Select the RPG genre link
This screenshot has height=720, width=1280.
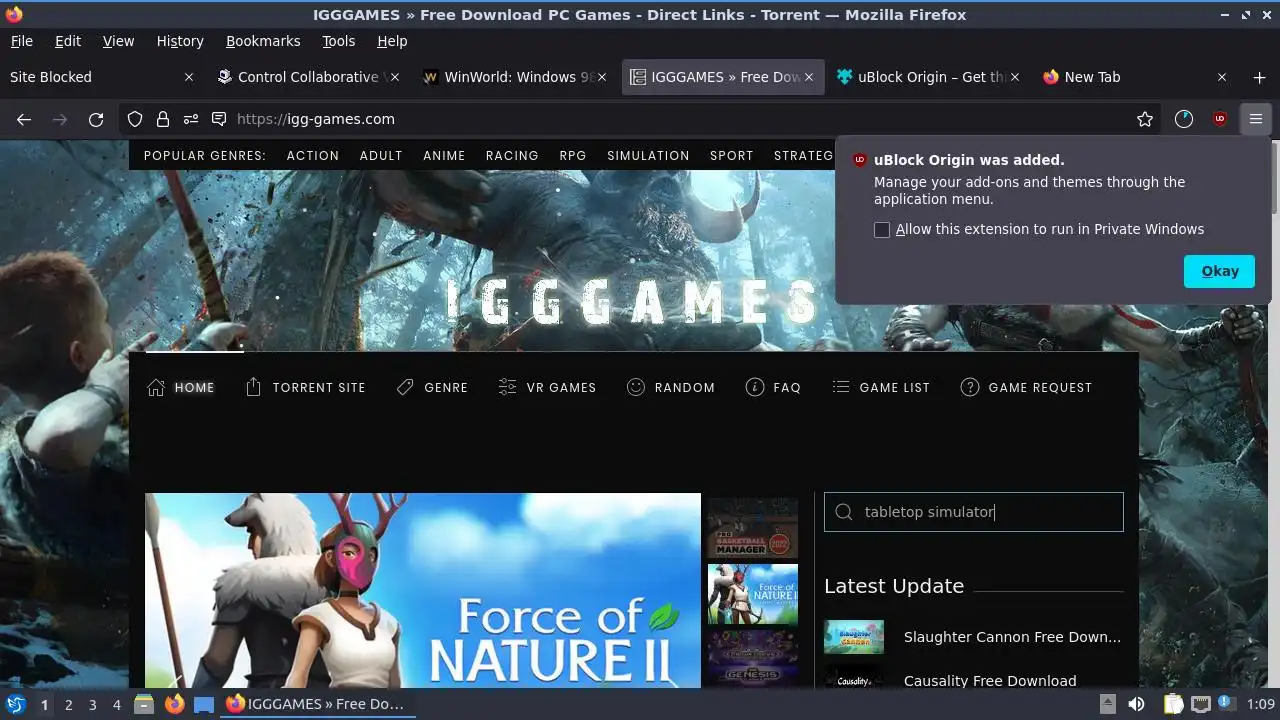(573, 156)
